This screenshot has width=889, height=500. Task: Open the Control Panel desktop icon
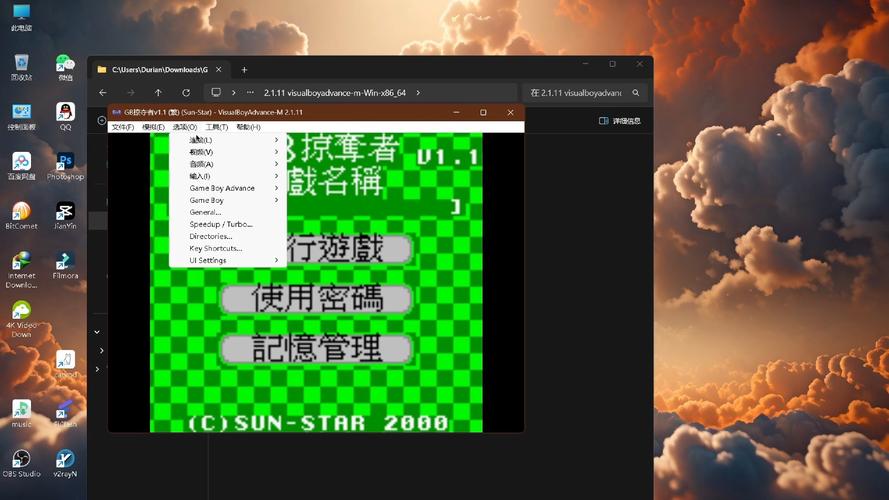pos(21,116)
